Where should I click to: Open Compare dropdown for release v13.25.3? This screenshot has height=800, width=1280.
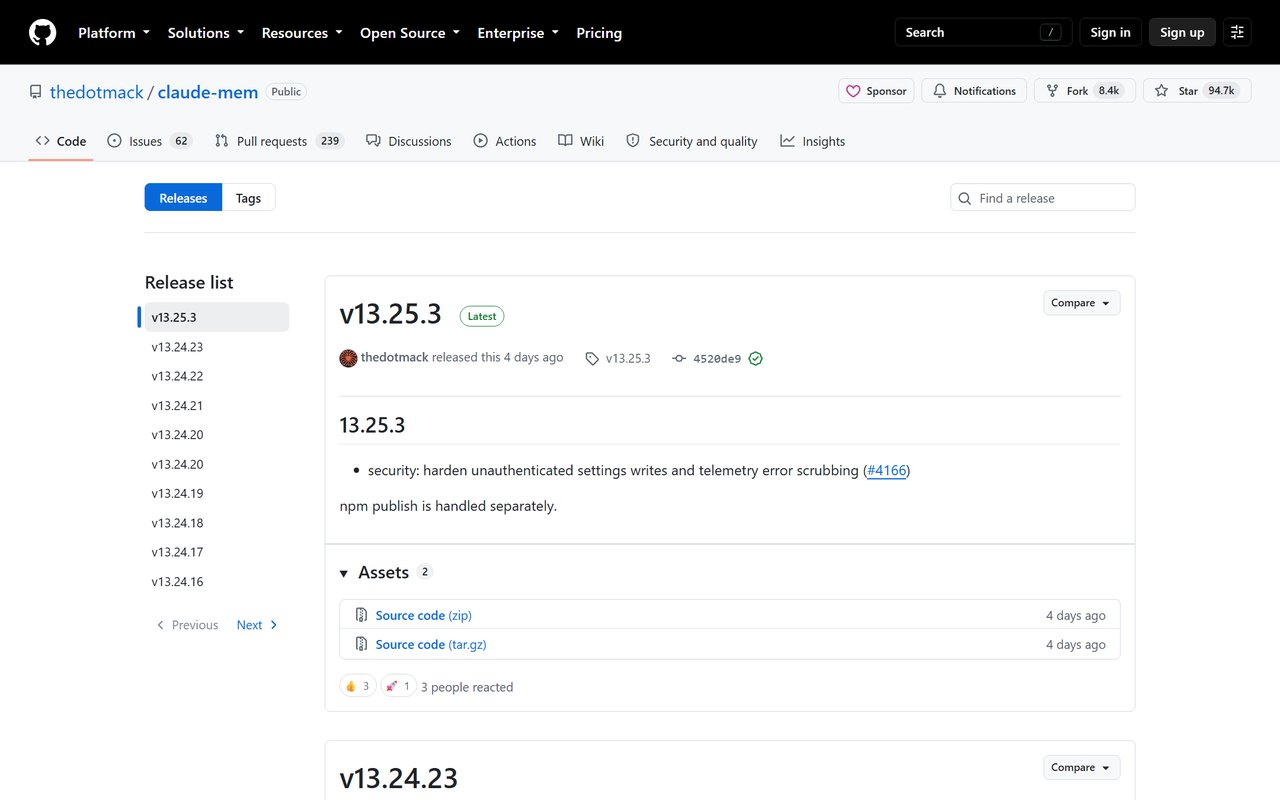[x=1081, y=303]
